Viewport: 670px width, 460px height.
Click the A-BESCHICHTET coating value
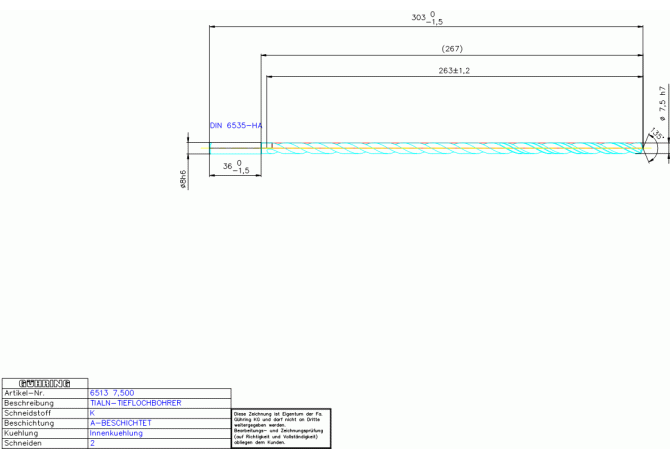tap(120, 423)
